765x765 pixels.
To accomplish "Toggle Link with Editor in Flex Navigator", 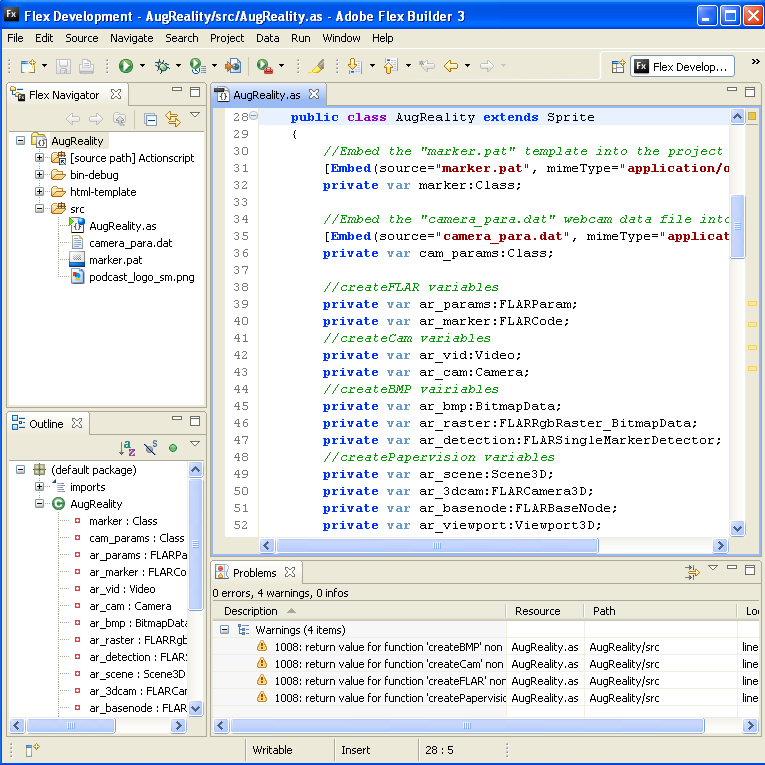I will [173, 119].
